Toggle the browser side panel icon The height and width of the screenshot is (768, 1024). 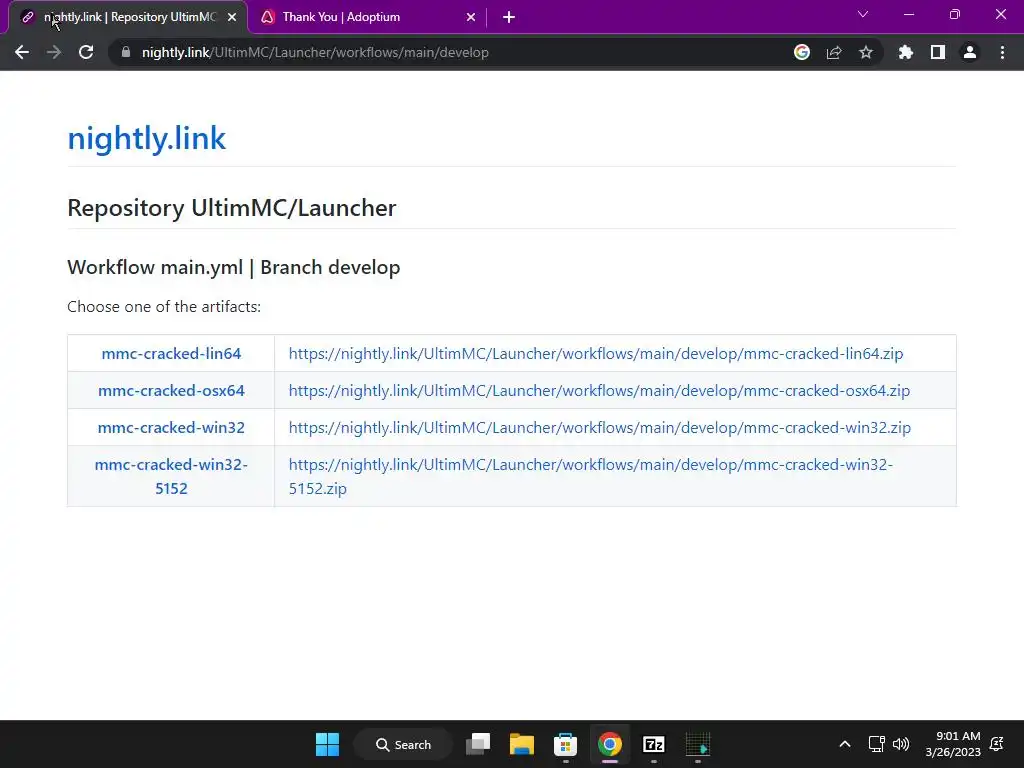click(x=938, y=52)
